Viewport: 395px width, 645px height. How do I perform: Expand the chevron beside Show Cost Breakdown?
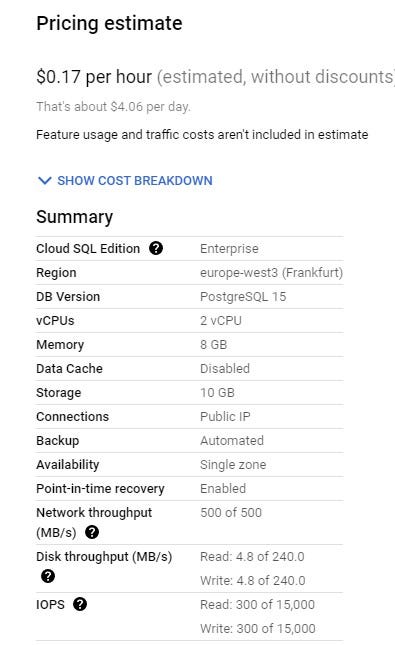click(x=44, y=181)
